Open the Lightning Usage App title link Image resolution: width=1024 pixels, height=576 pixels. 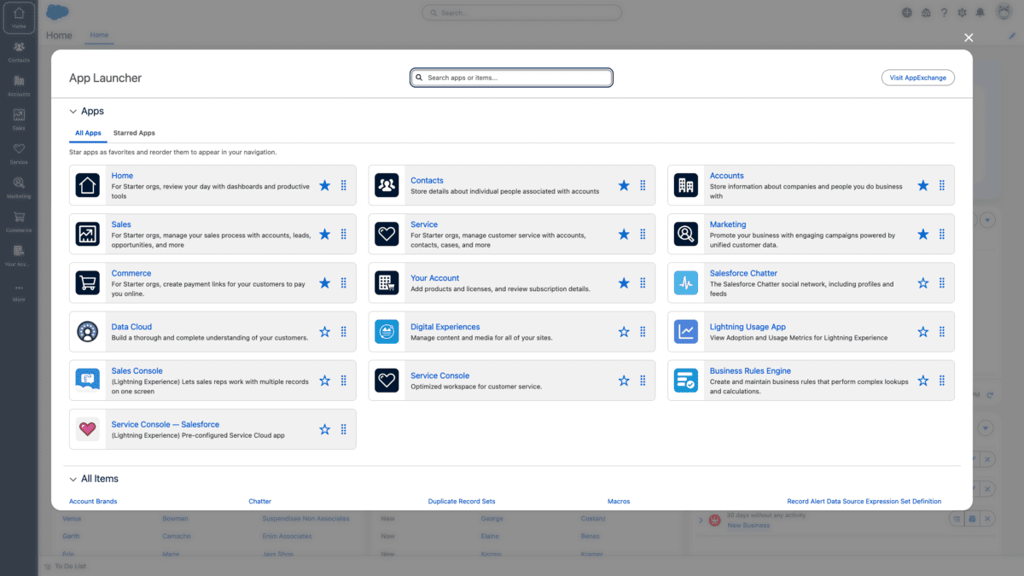pos(748,327)
